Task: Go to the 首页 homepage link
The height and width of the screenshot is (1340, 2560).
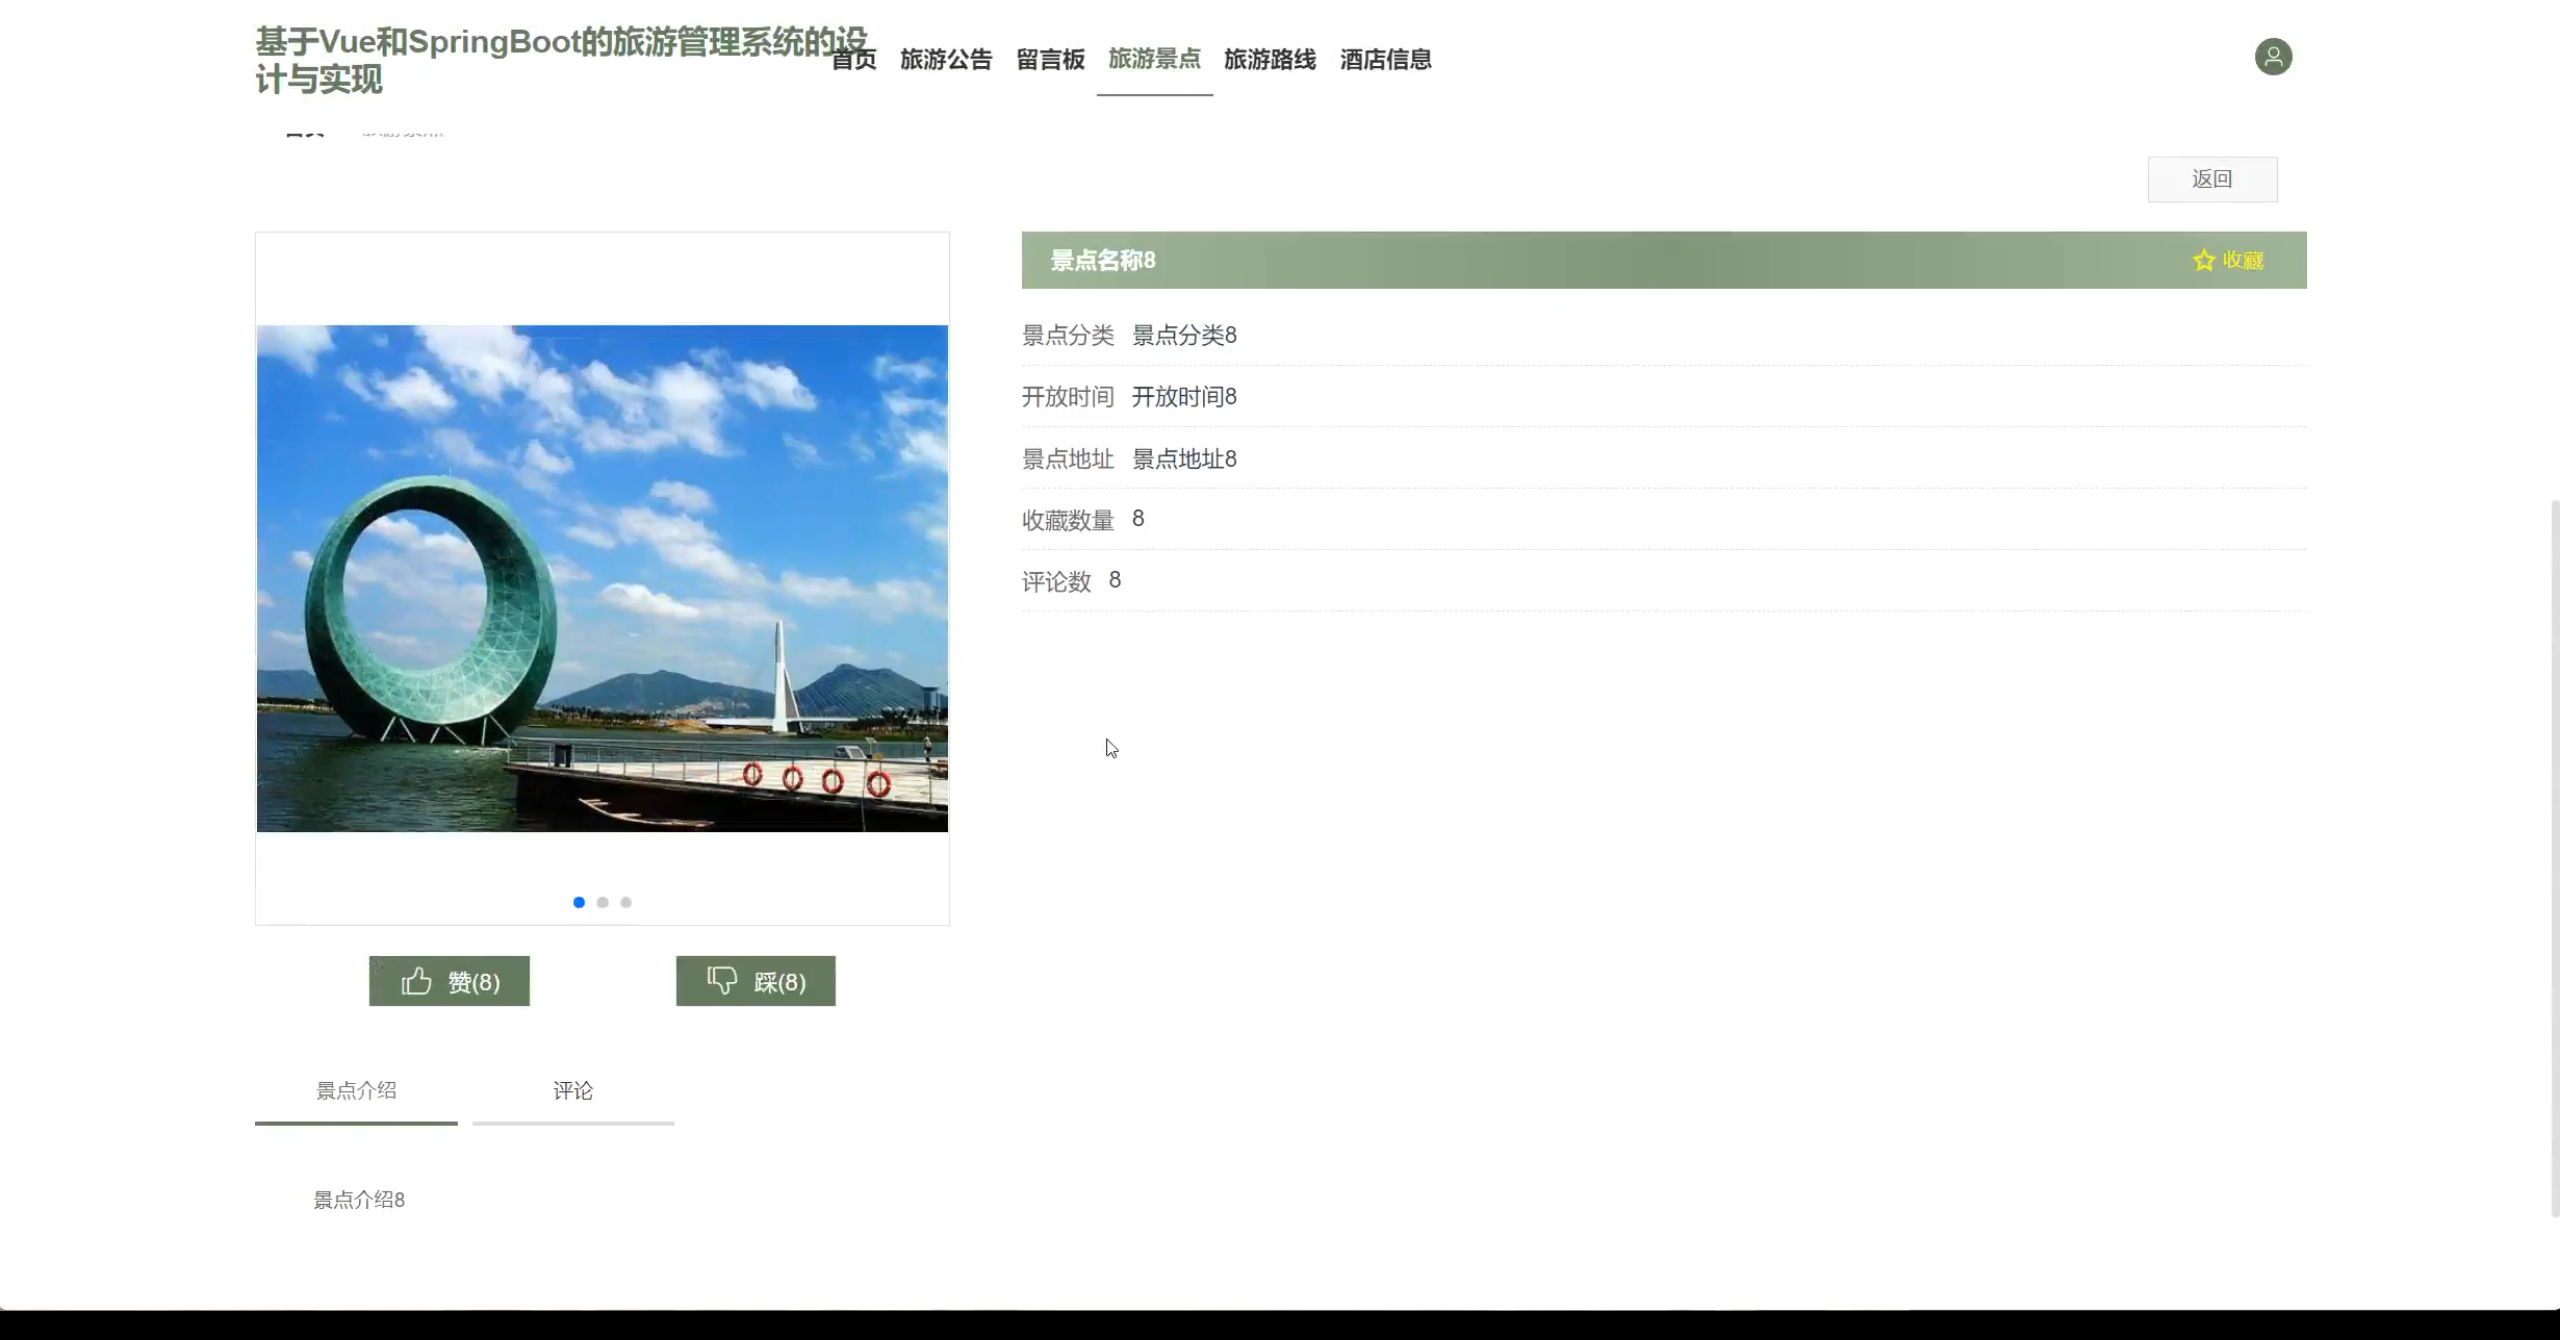Action: tap(853, 60)
